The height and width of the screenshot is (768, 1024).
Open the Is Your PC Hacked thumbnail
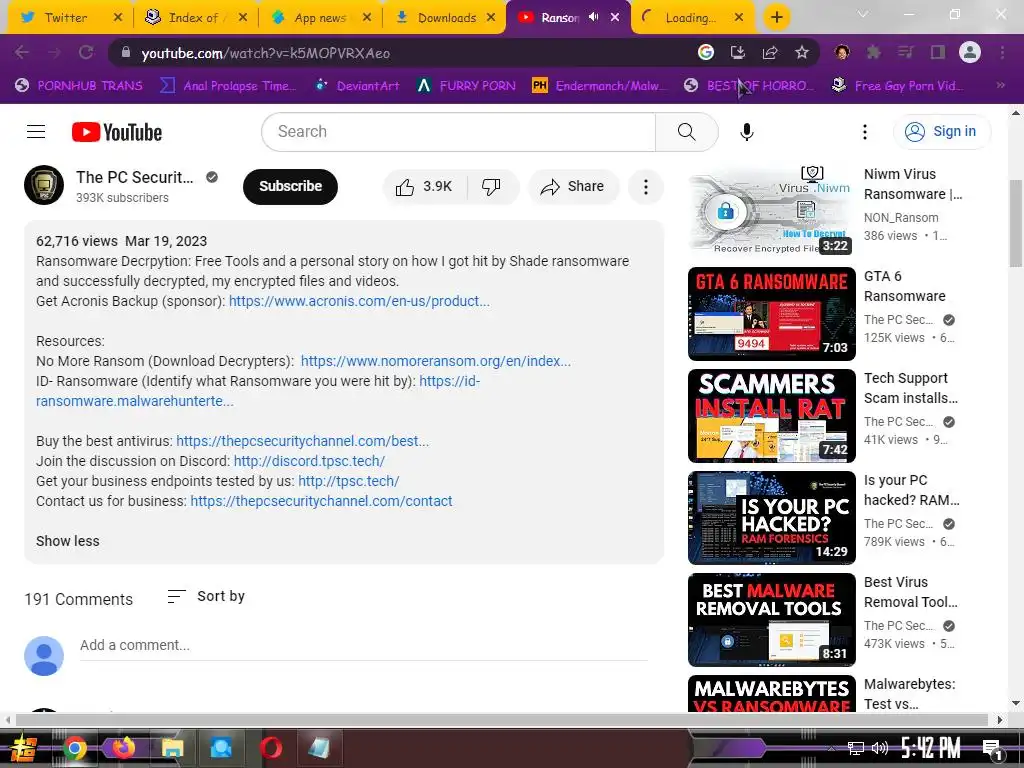tap(771, 517)
